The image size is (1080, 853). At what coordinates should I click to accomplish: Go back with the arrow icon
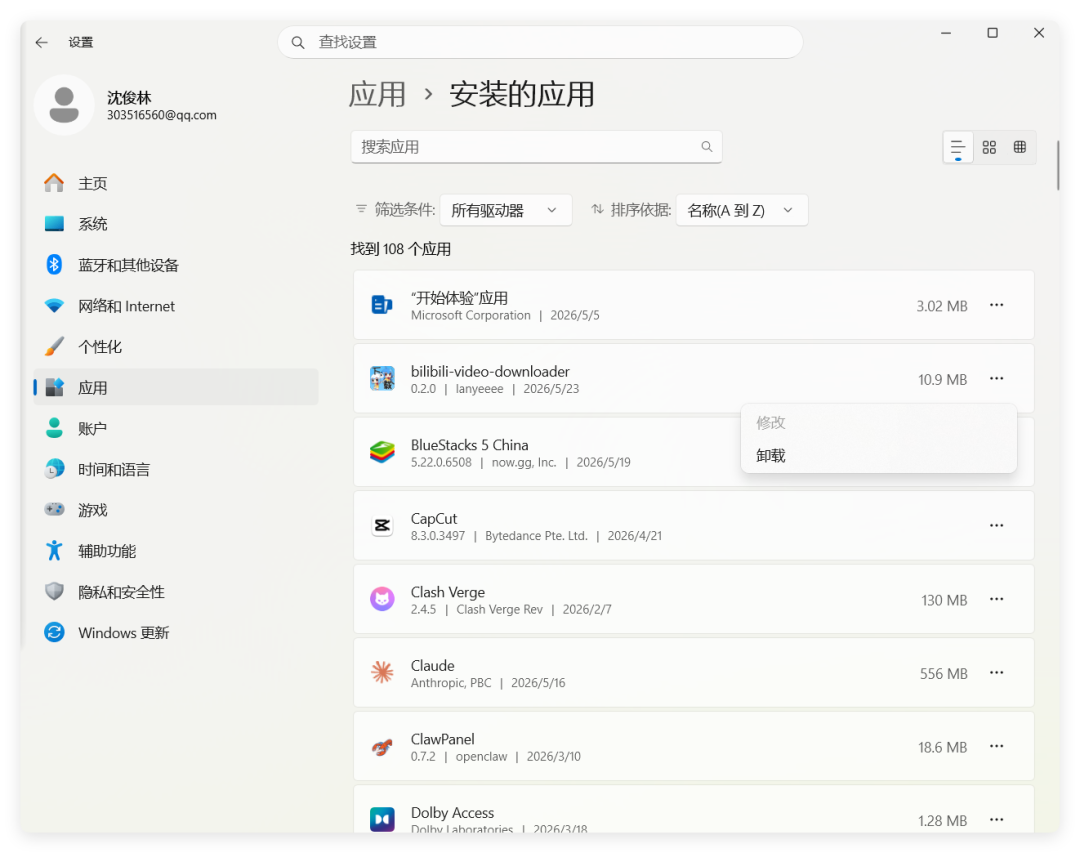41,42
